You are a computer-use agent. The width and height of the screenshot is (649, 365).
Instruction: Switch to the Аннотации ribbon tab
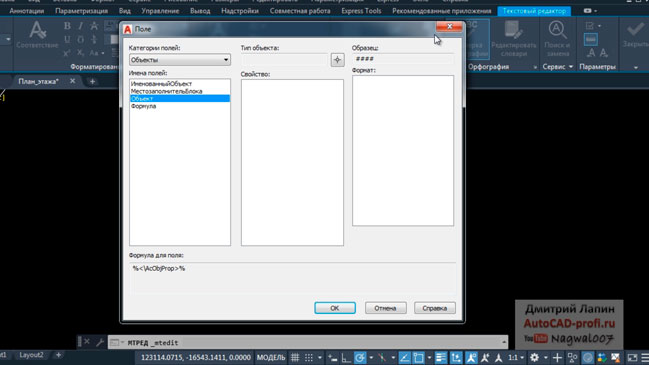26,11
